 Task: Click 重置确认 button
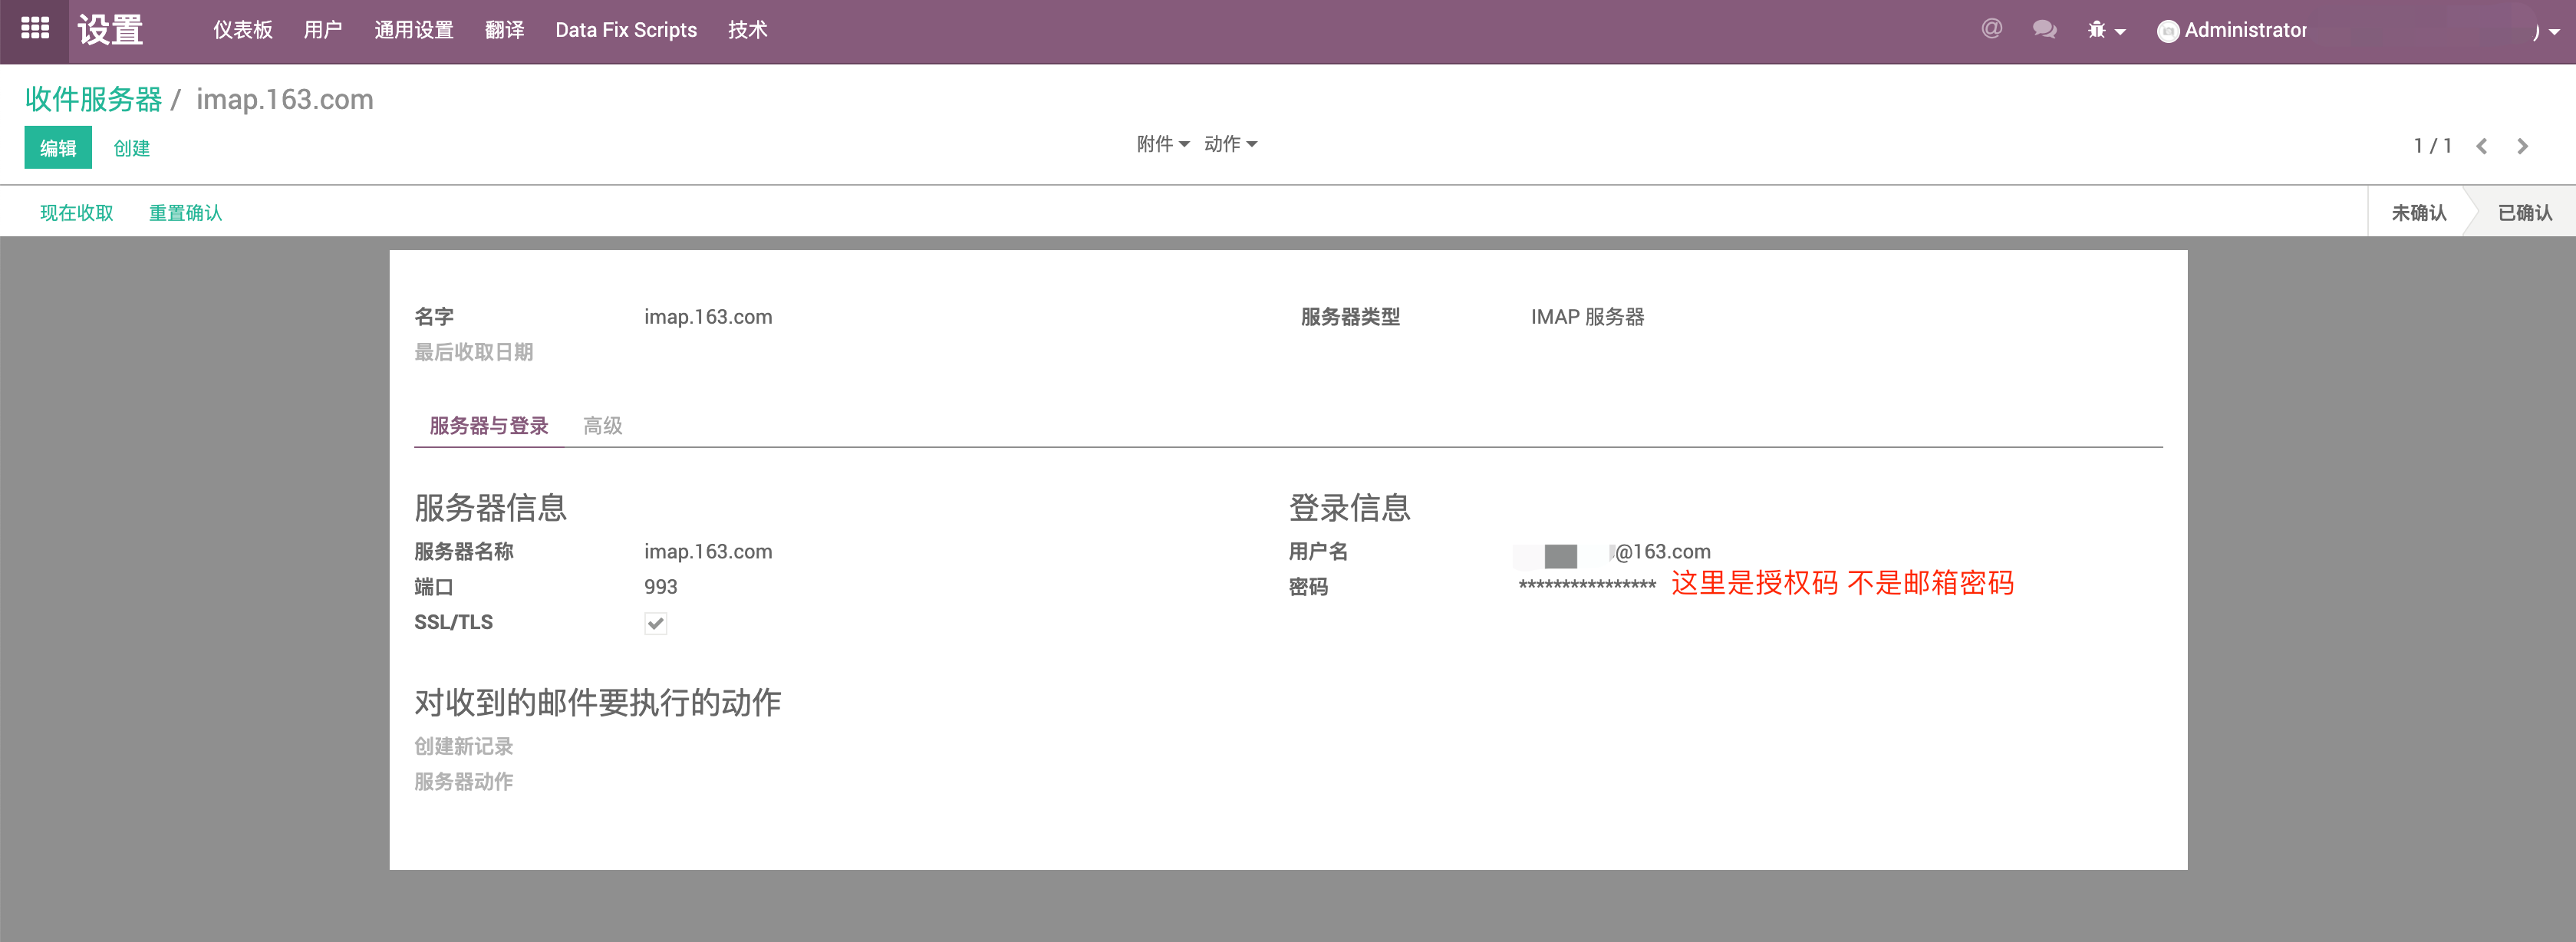[185, 213]
